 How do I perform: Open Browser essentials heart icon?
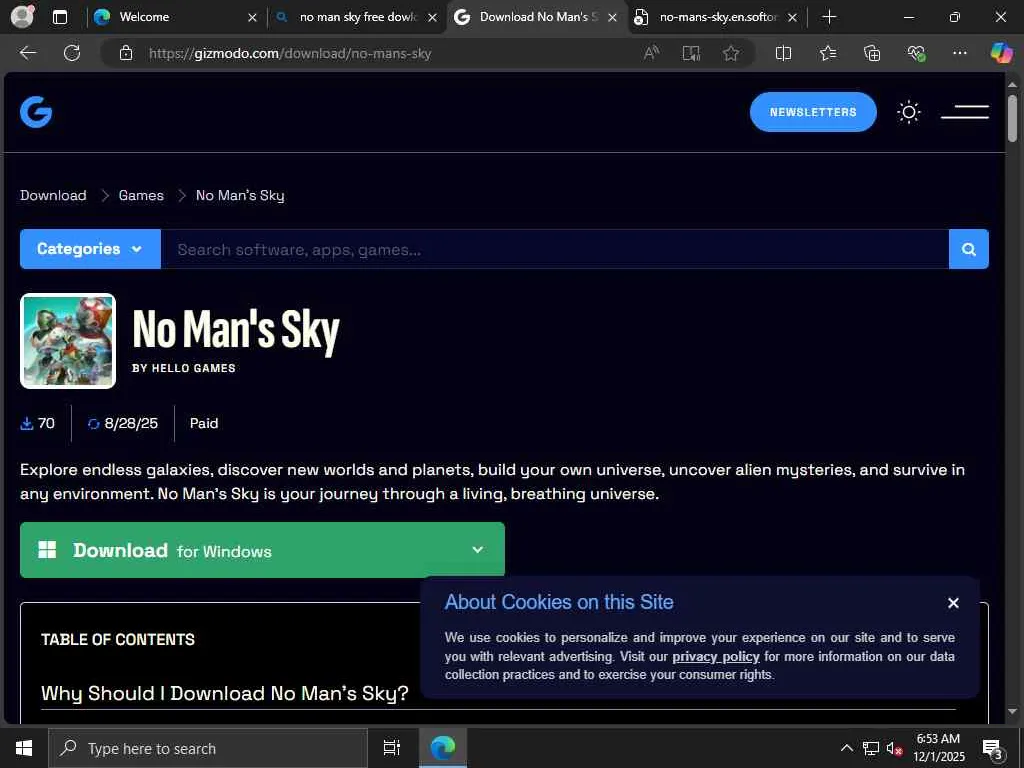[x=916, y=53]
